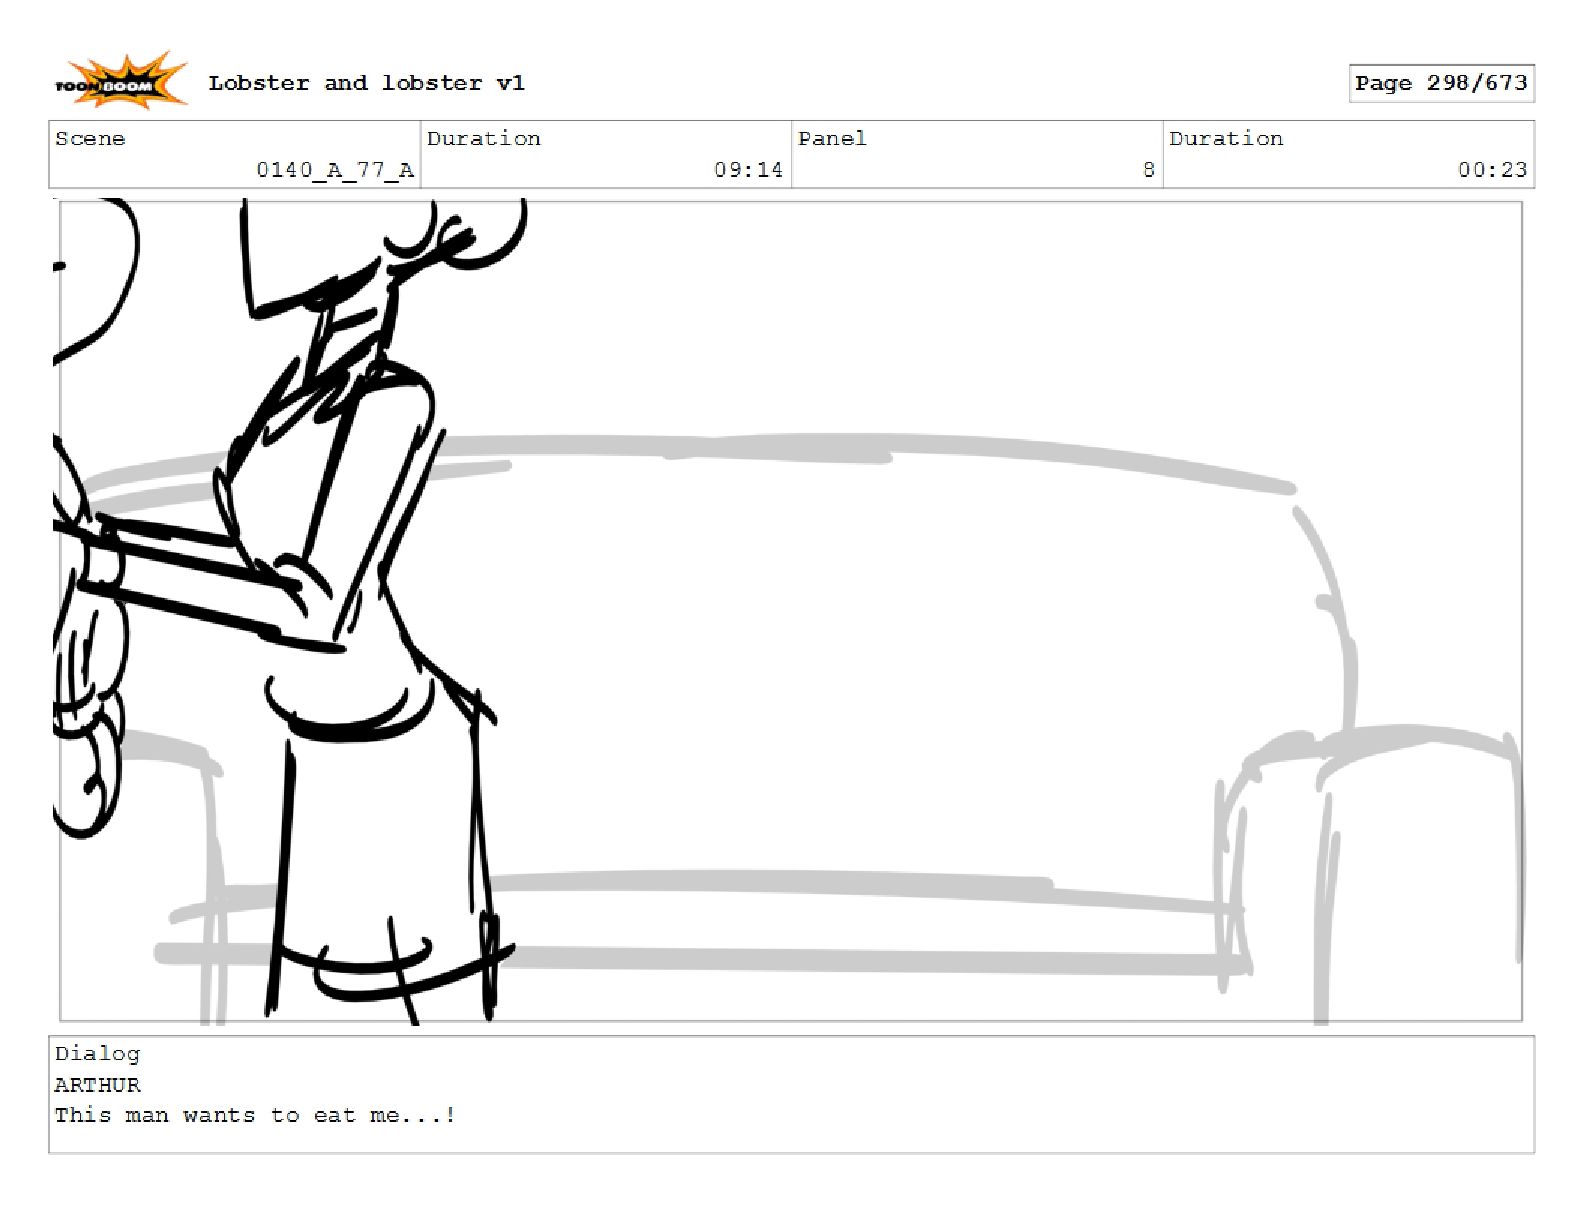Click the storyboard panel sketch

790,611
